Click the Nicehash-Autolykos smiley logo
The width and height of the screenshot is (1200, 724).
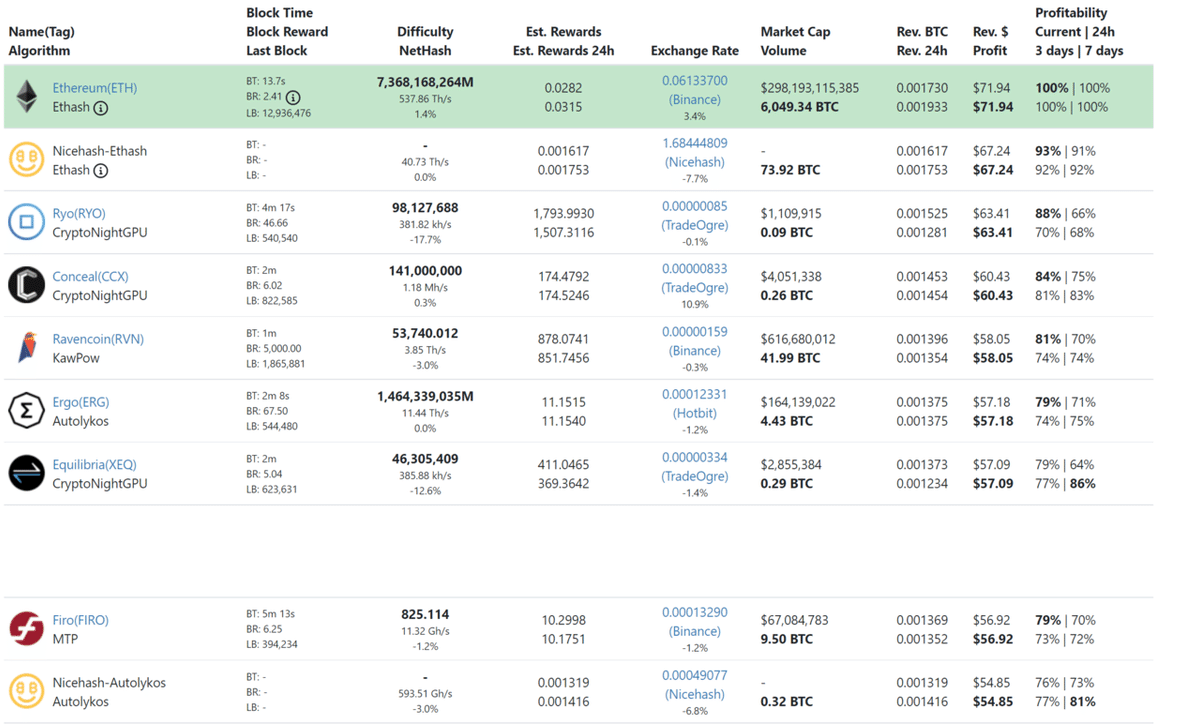coord(26,692)
